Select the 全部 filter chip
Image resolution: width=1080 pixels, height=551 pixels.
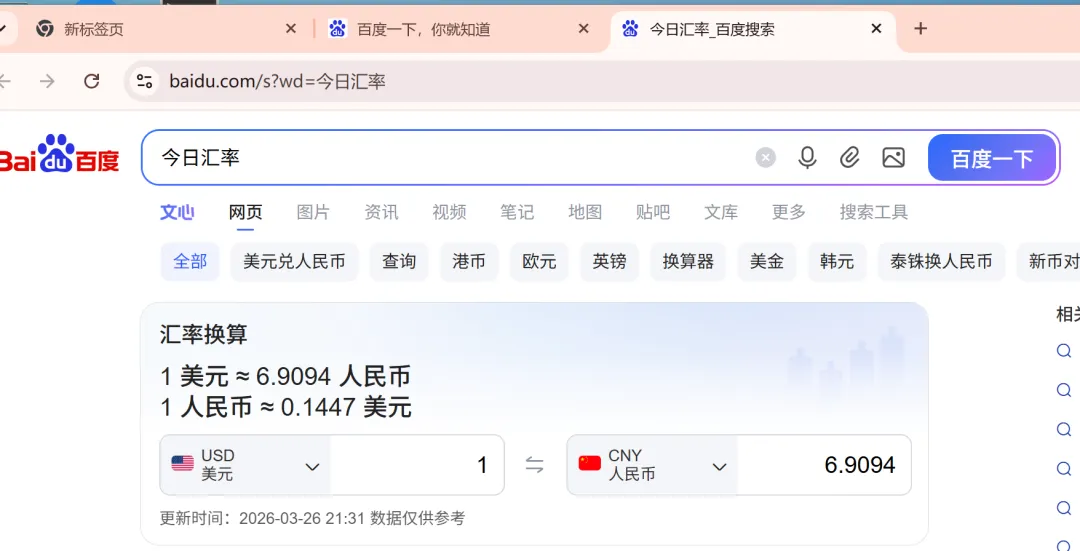click(x=190, y=262)
